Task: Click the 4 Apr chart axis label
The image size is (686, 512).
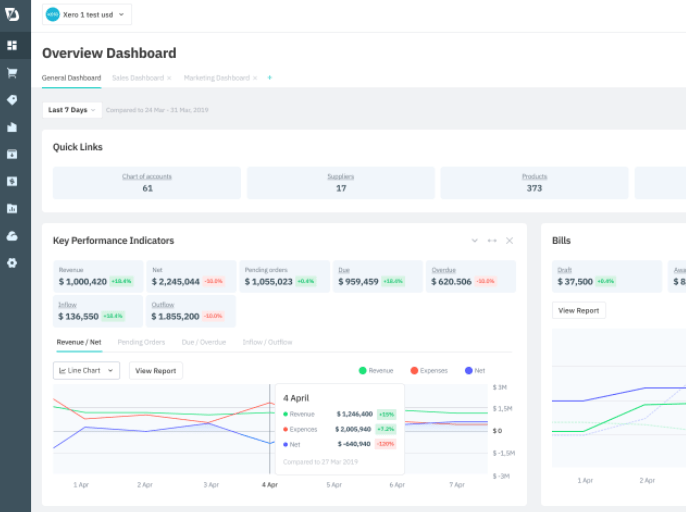Action: (270, 485)
